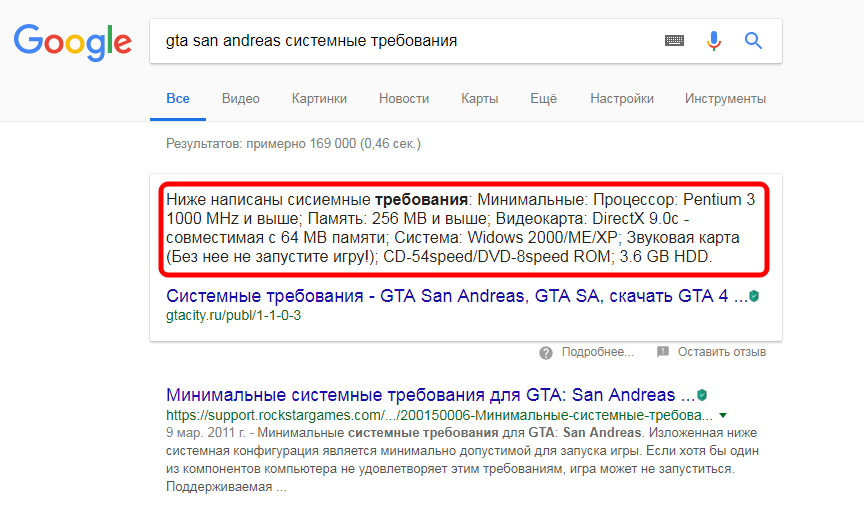Open the Настройки settings menu
Viewport: 864px width, 507px height.
pos(622,99)
